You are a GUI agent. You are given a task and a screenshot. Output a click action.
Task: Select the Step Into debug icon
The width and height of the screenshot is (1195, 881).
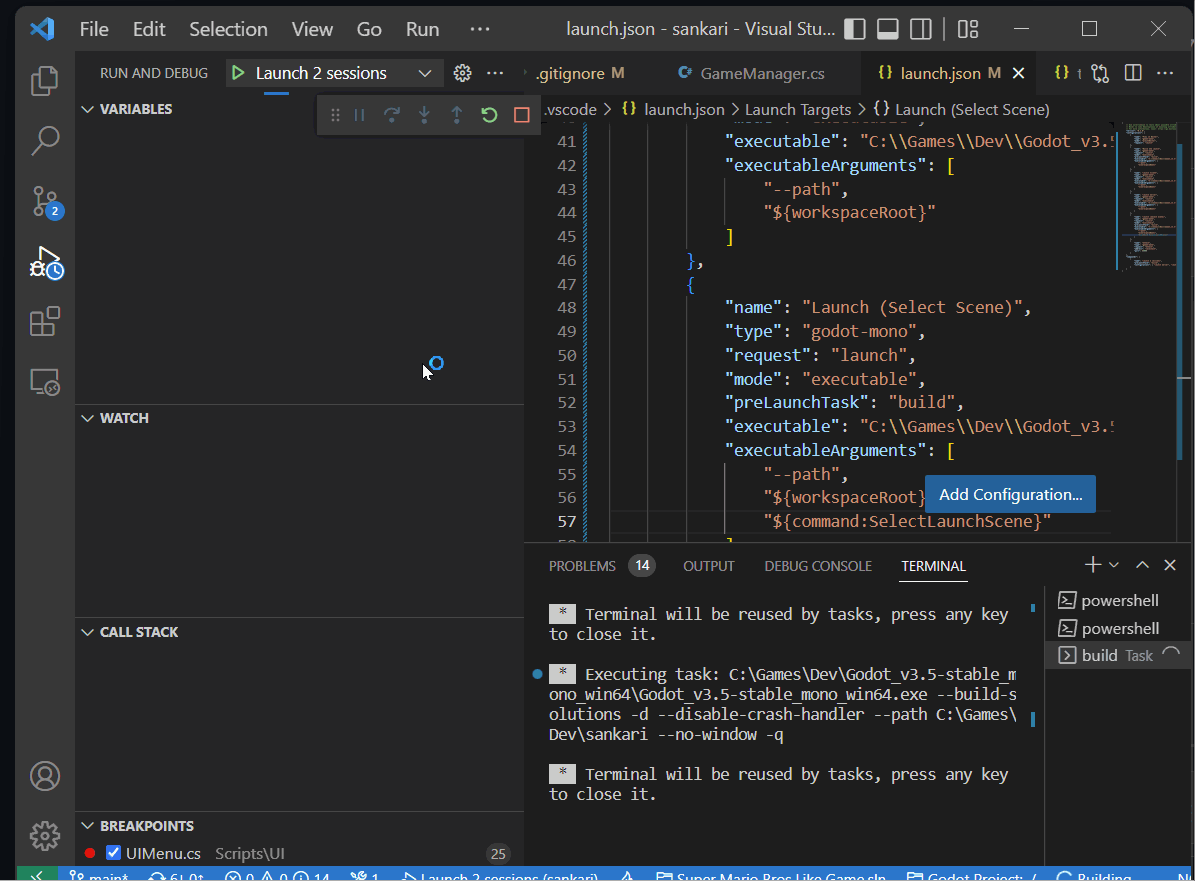(x=424, y=114)
